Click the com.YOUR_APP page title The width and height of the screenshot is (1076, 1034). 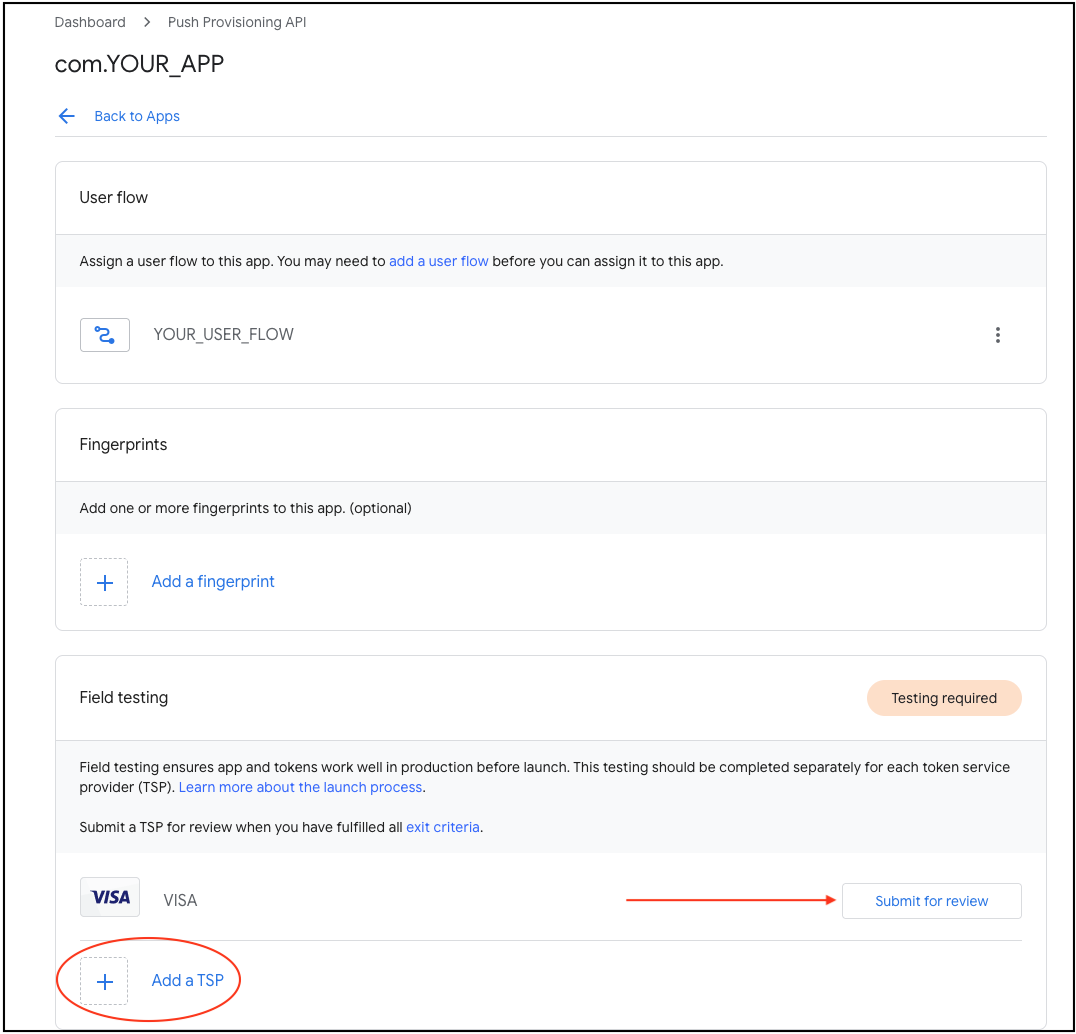tap(139, 64)
